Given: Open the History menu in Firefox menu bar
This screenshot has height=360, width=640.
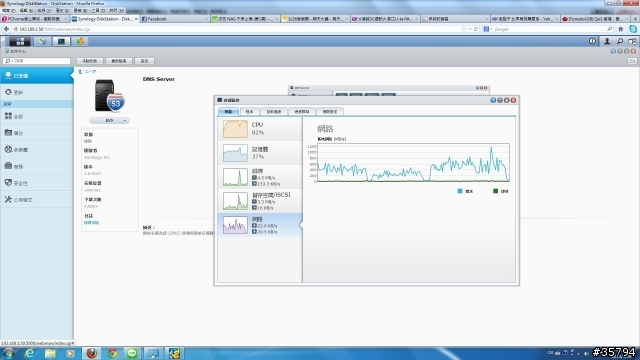Looking at the screenshot, I should (x=62, y=11).
